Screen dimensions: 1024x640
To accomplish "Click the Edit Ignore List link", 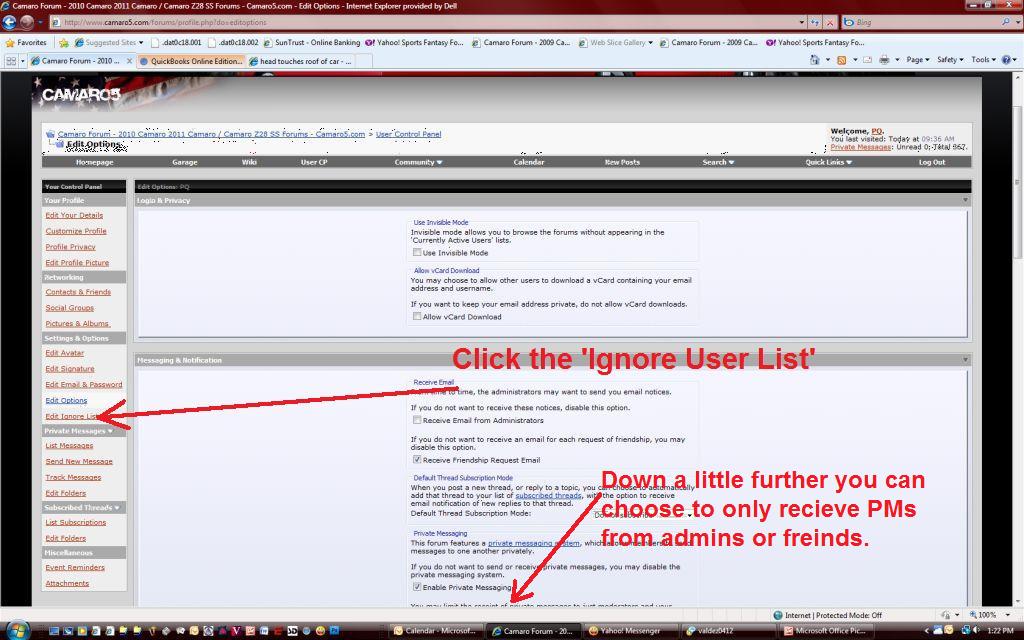I will click(71, 416).
